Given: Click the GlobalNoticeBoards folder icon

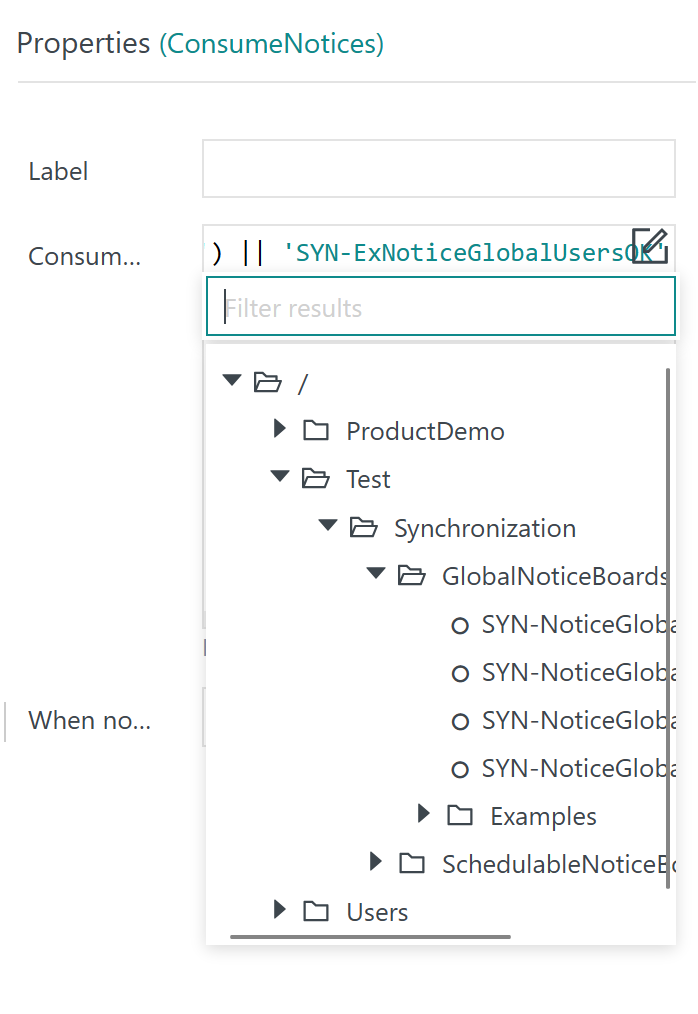Looking at the screenshot, I should 411,576.
